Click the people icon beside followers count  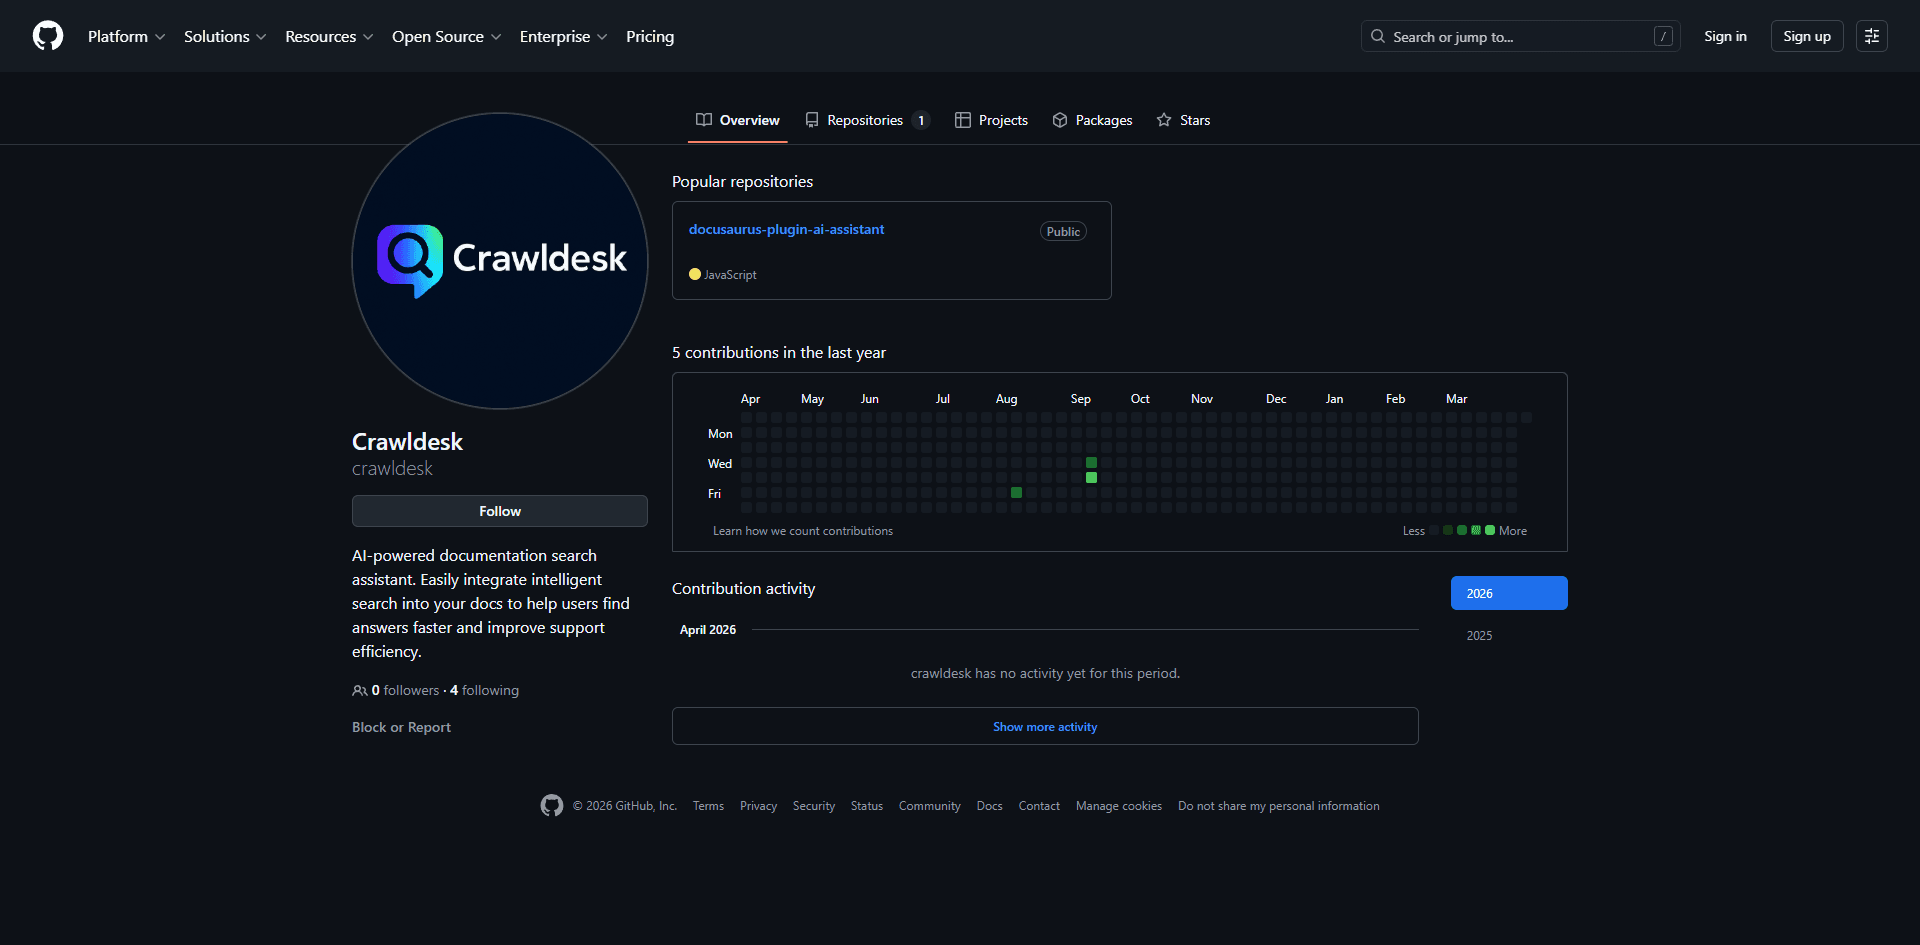point(360,690)
